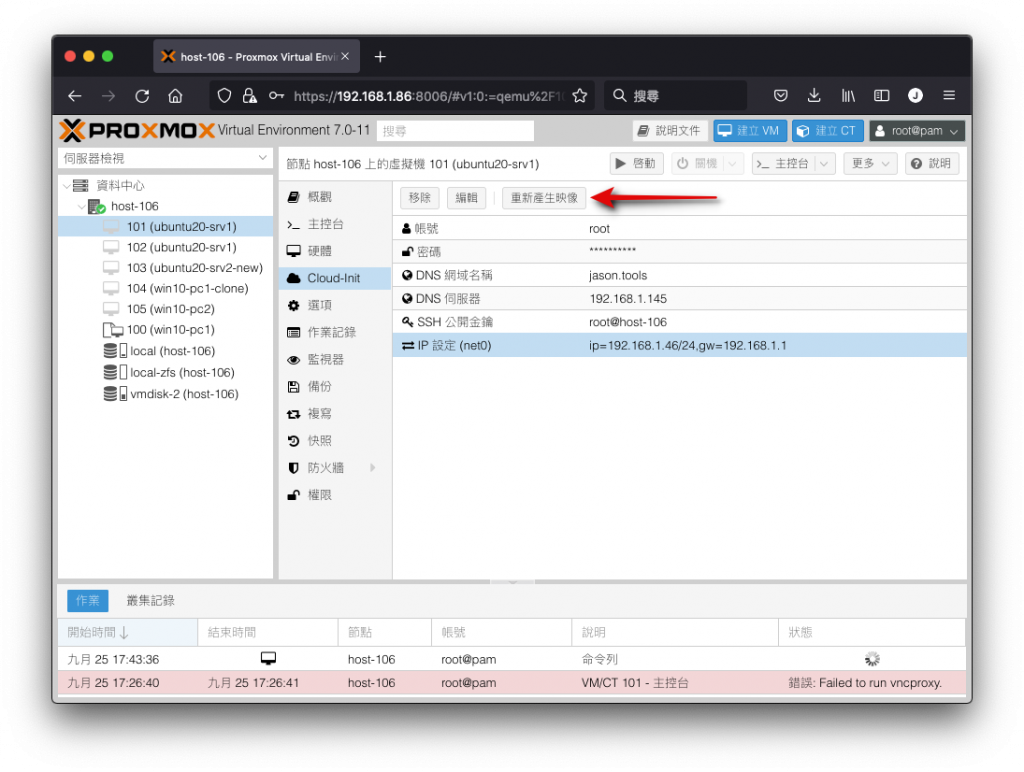Toggle the browser sidebar icon
1024x772 pixels.
(x=882, y=96)
